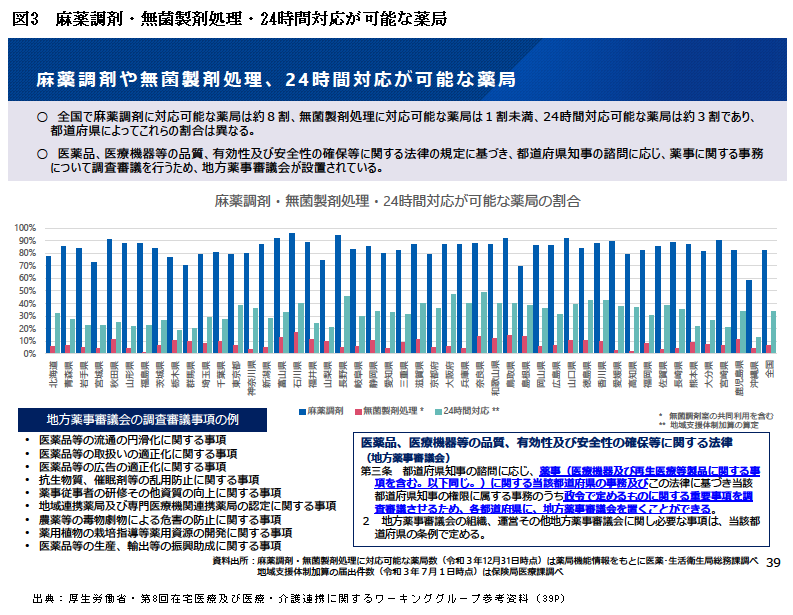The height and width of the screenshot is (615, 793).
Task: Click the blue slide header banner 麻薬調剤や無菌製剤処理
Action: click(x=397, y=78)
